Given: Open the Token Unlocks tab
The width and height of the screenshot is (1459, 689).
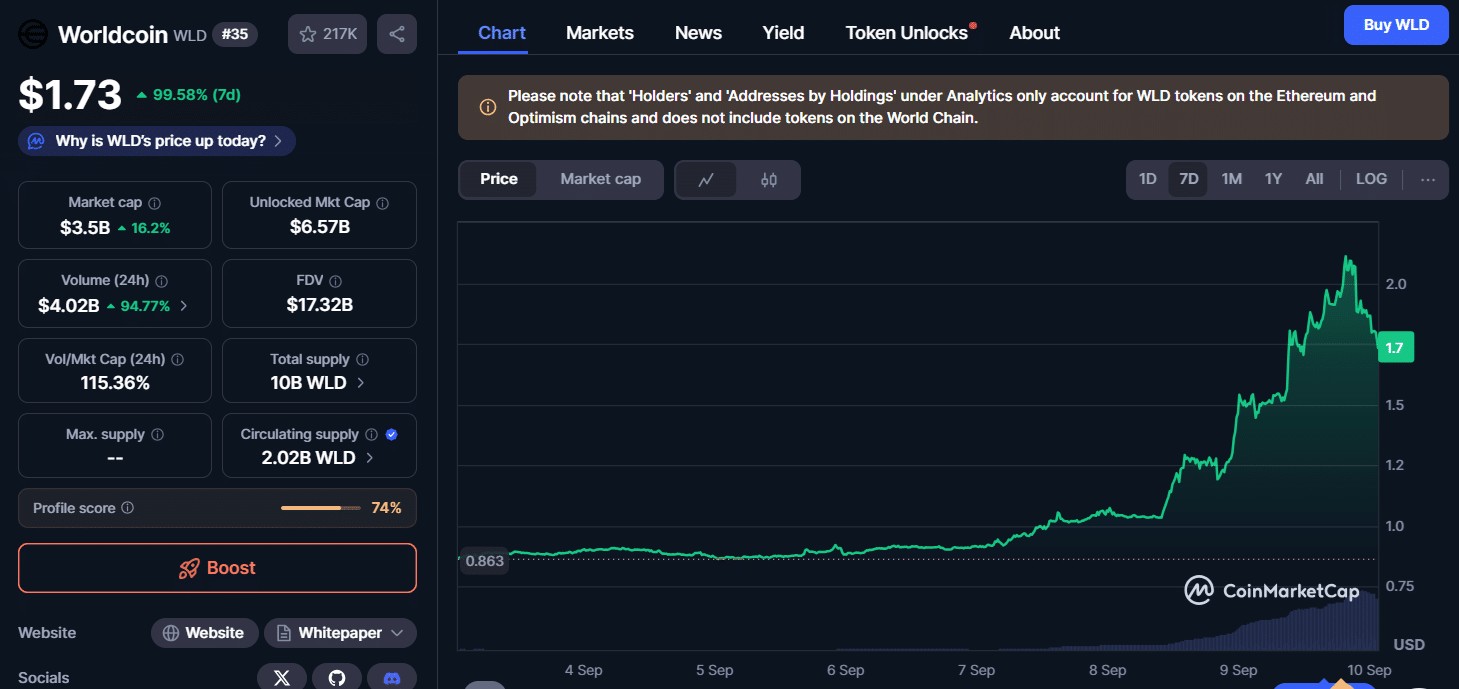Looking at the screenshot, I should [x=907, y=33].
